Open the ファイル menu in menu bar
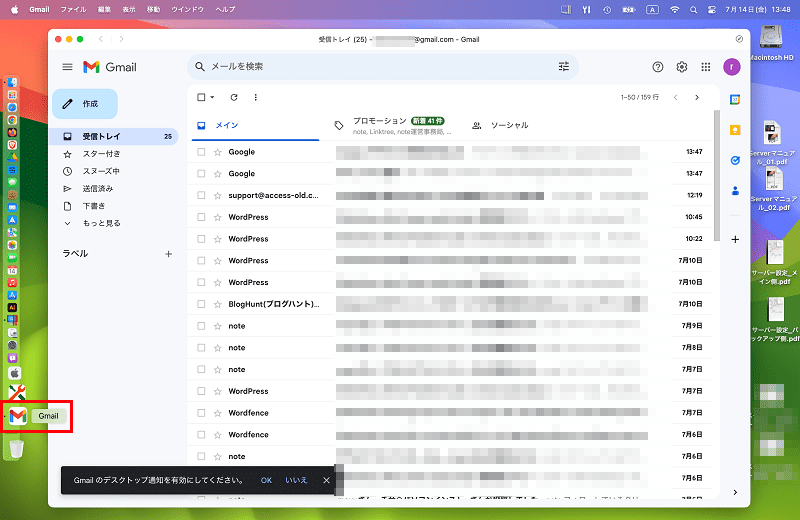800x520 pixels. (x=73, y=9)
